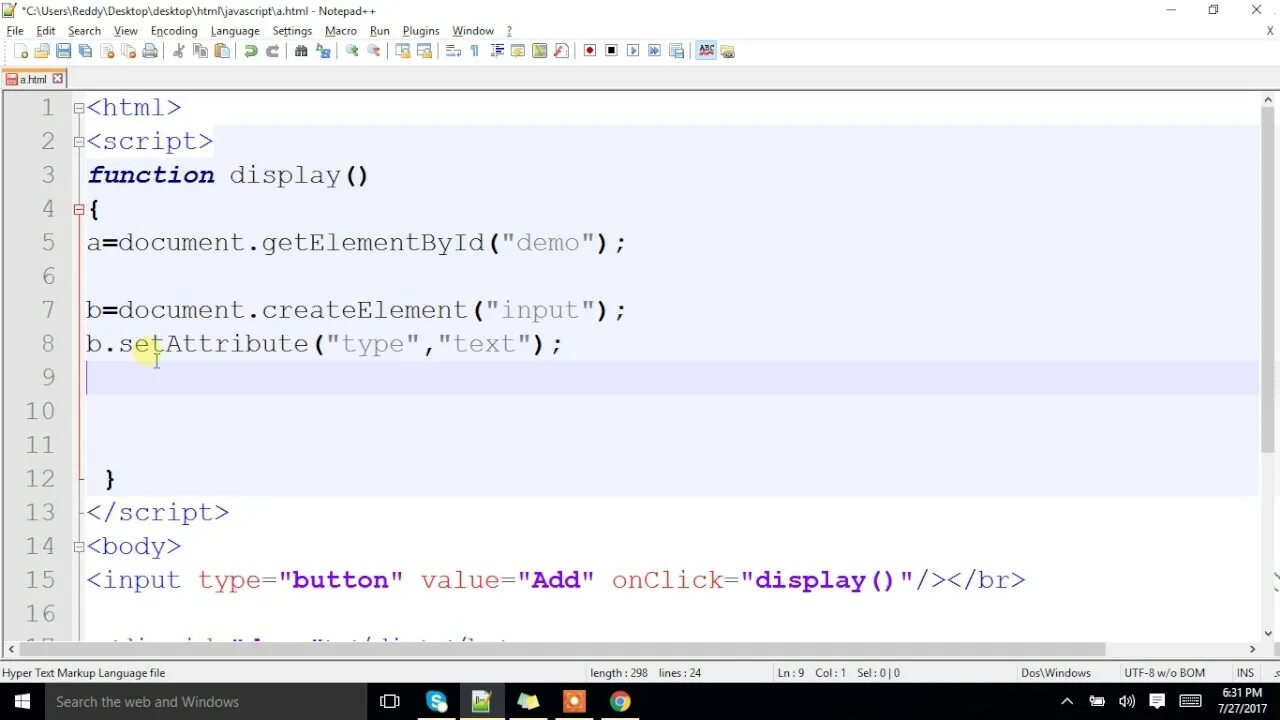Viewport: 1280px width, 720px height.
Task: Collapse the body fold marker on line 14
Action: click(79, 547)
